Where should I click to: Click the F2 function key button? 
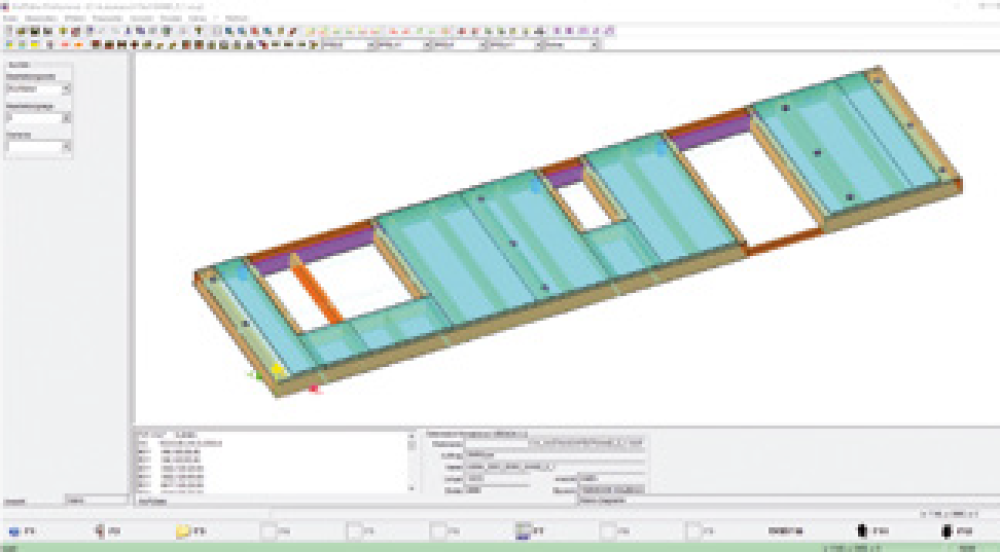[108, 530]
